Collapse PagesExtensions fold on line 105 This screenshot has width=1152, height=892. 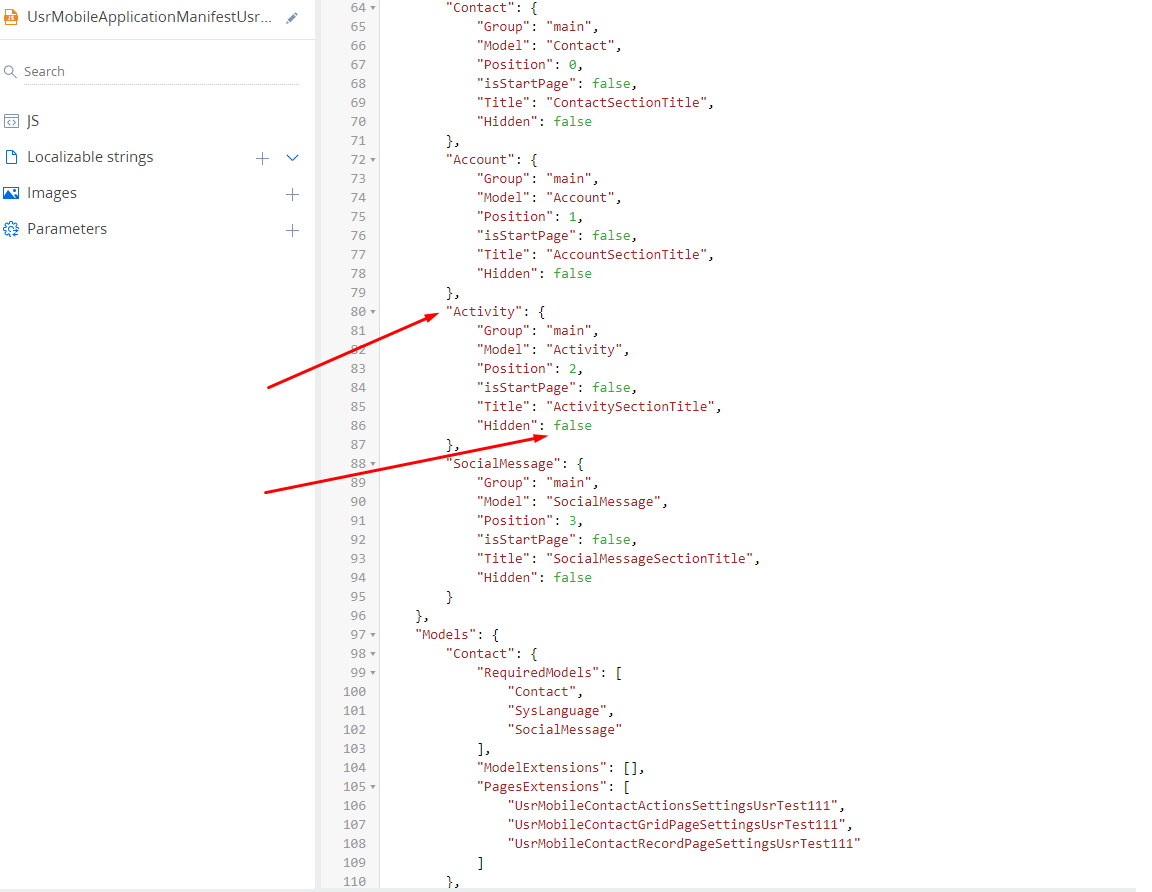click(373, 786)
